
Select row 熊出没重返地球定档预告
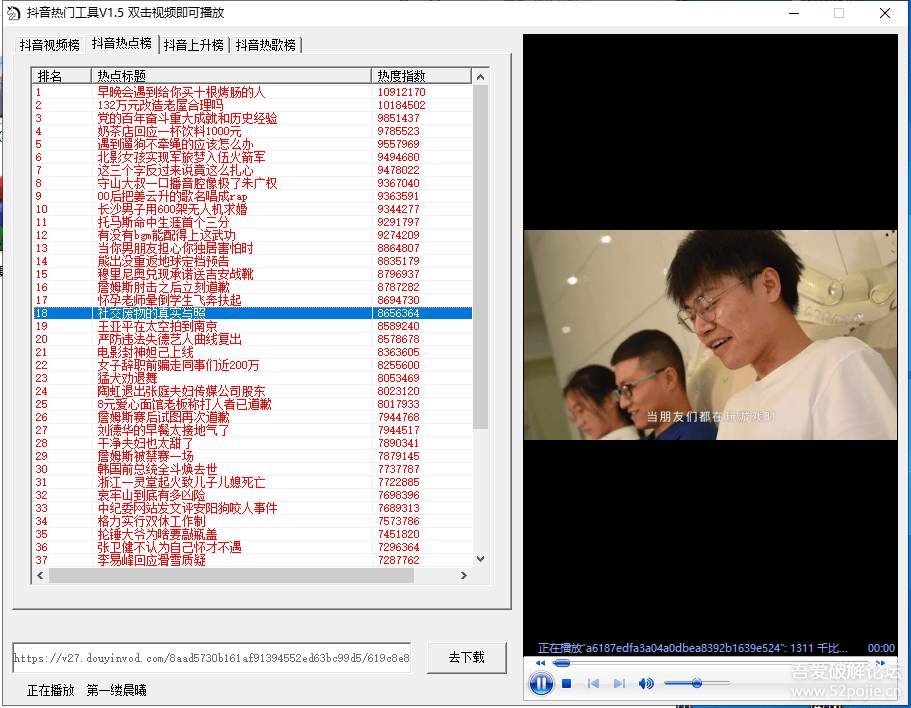(252, 261)
